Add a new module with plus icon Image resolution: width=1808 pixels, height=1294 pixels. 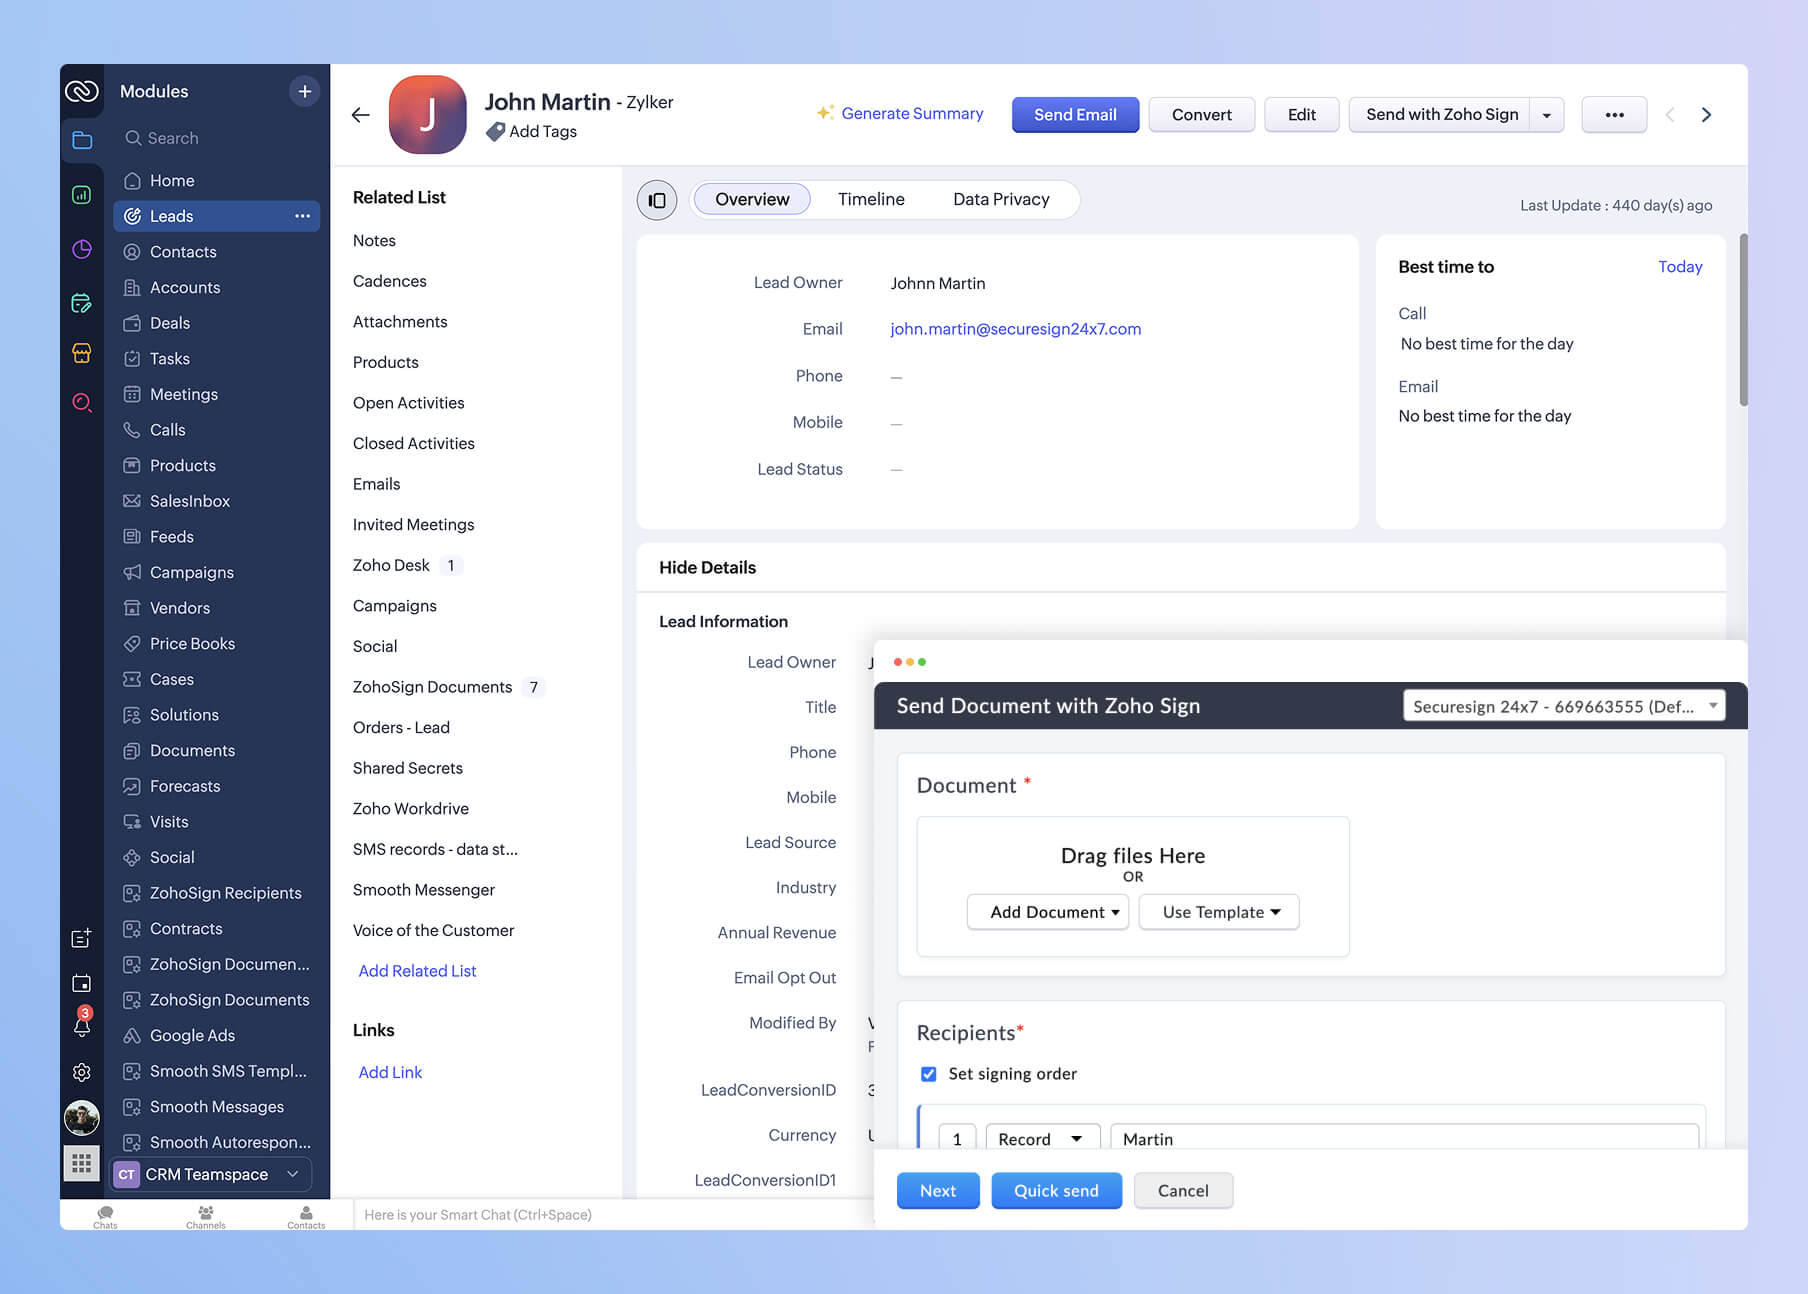(304, 91)
